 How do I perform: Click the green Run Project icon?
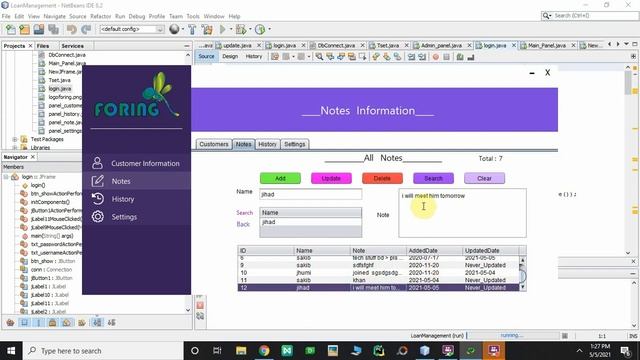222,29
